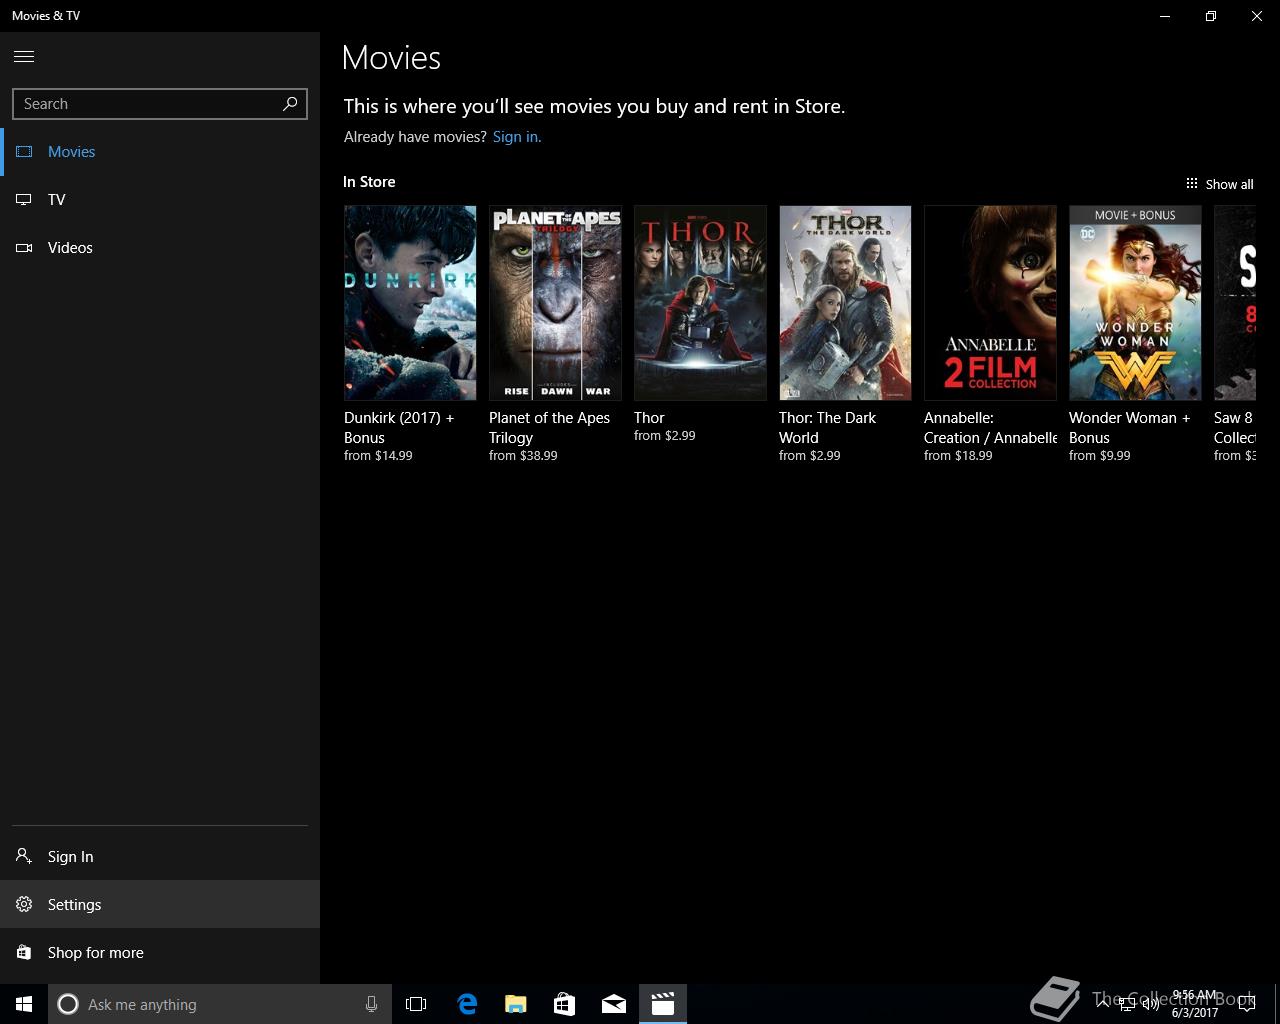Click the Thor: The Dark World title
The image size is (1280, 1024).
827,427
